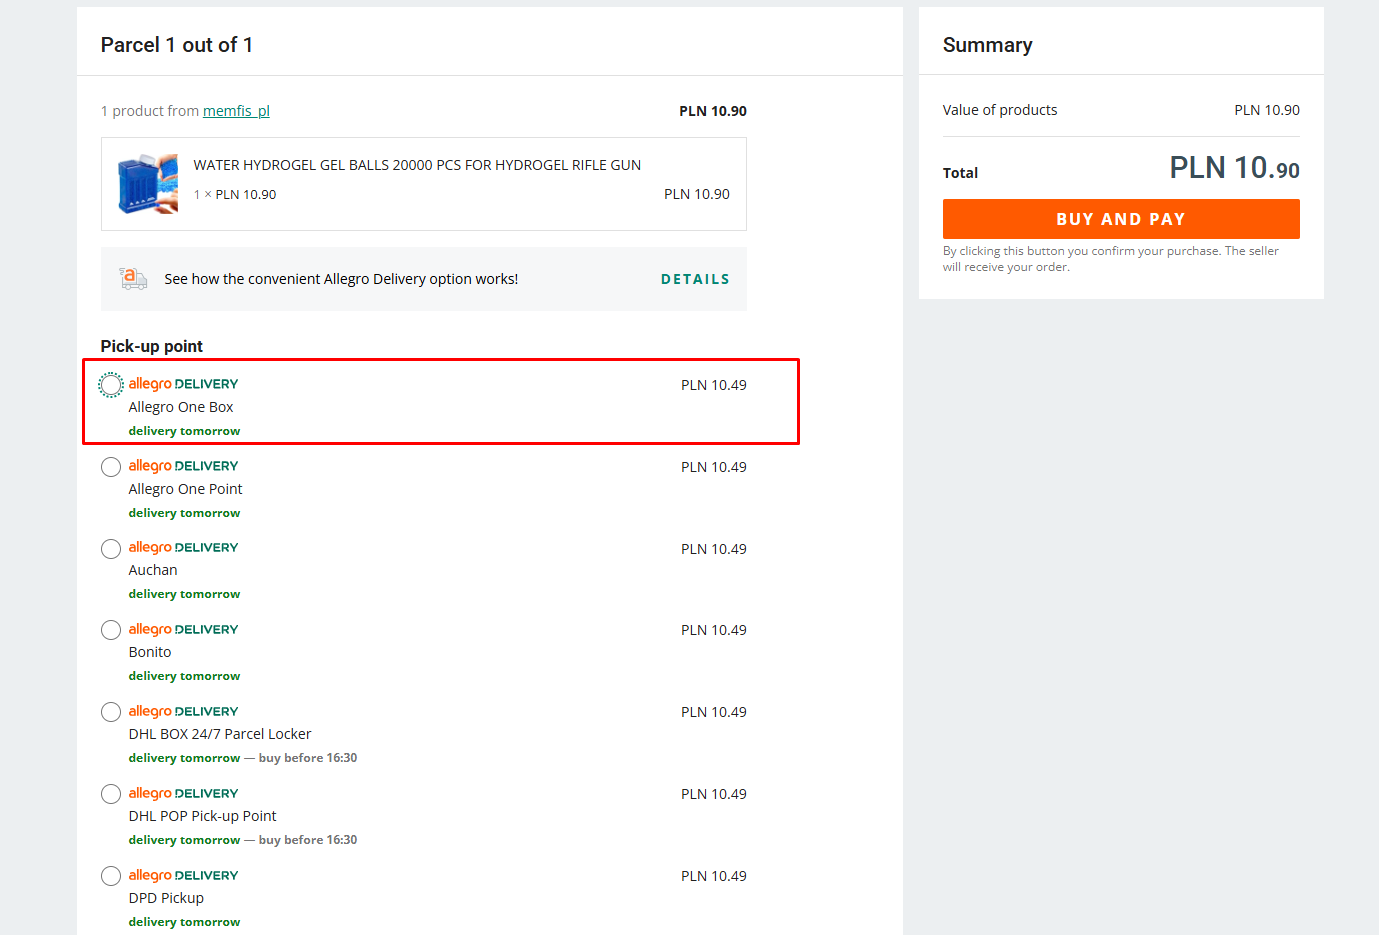Click the 'Pick-up point' section heading

tap(152, 346)
